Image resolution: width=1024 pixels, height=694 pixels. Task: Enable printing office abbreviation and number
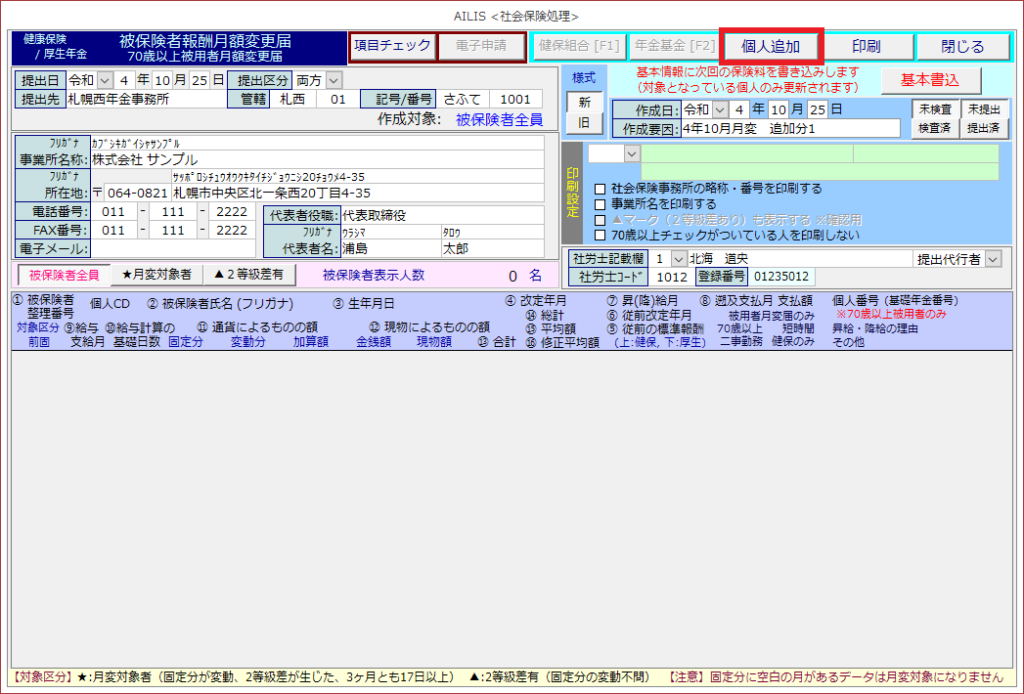pos(600,188)
